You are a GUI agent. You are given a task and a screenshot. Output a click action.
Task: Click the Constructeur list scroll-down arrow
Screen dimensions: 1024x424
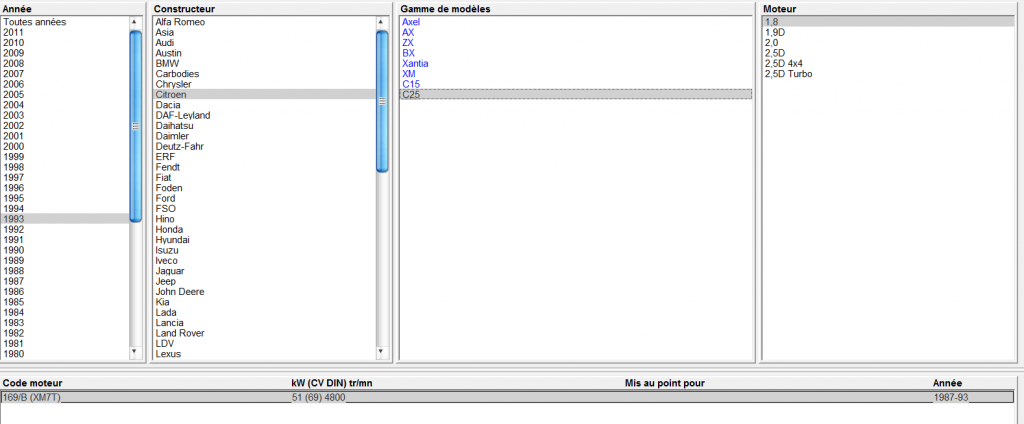click(382, 352)
